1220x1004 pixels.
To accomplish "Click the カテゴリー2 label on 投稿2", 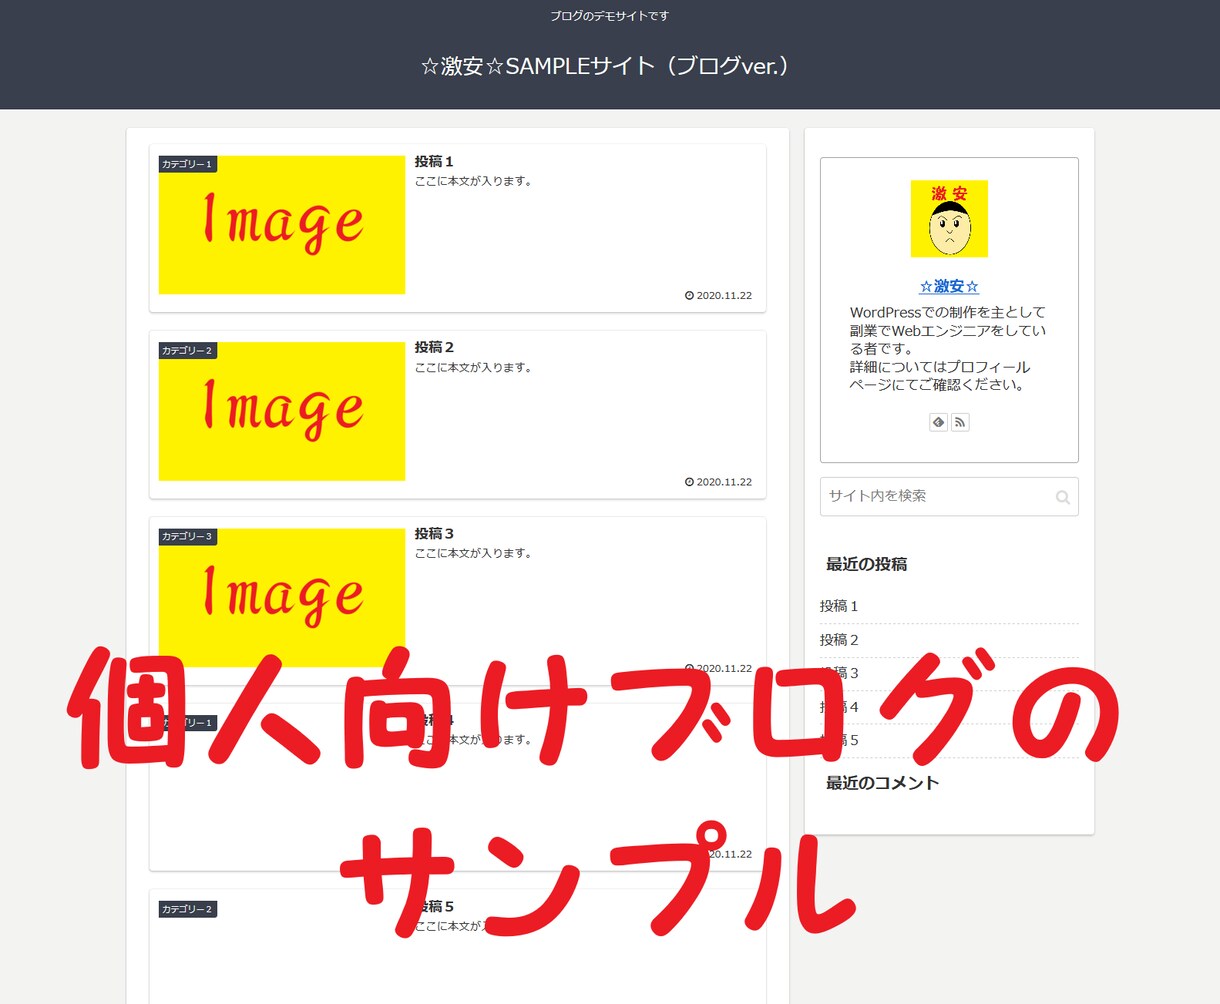I will [x=187, y=351].
